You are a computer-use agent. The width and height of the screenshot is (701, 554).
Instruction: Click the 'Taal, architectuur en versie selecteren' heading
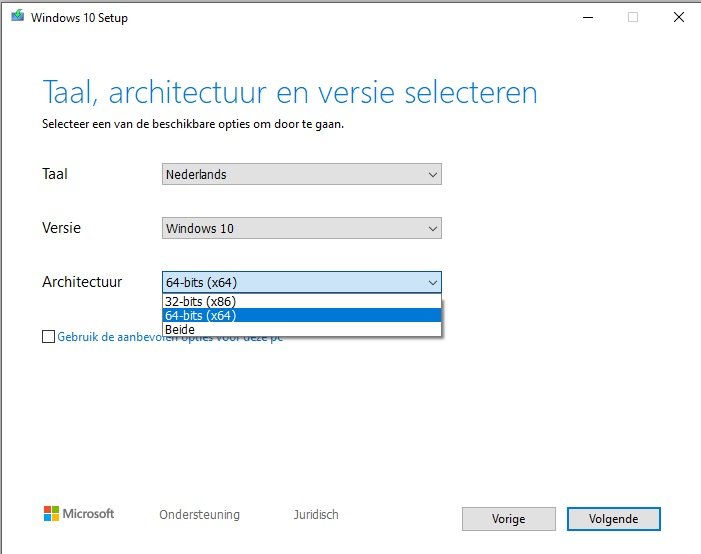tap(290, 93)
